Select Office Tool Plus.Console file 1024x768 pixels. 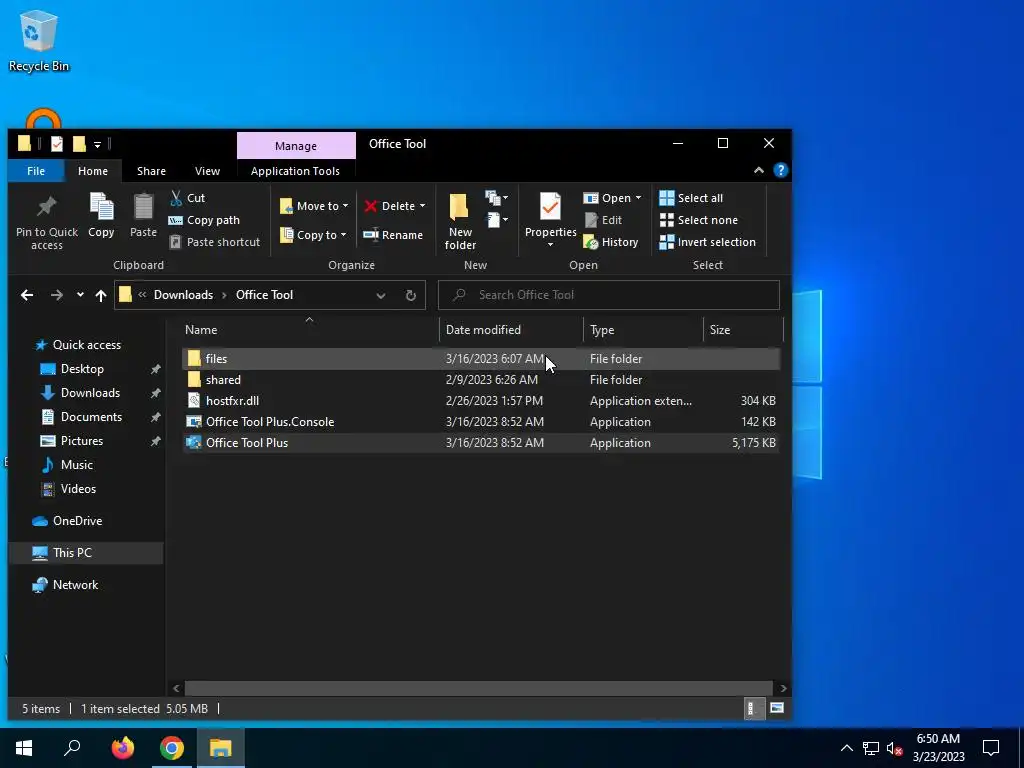point(481,422)
